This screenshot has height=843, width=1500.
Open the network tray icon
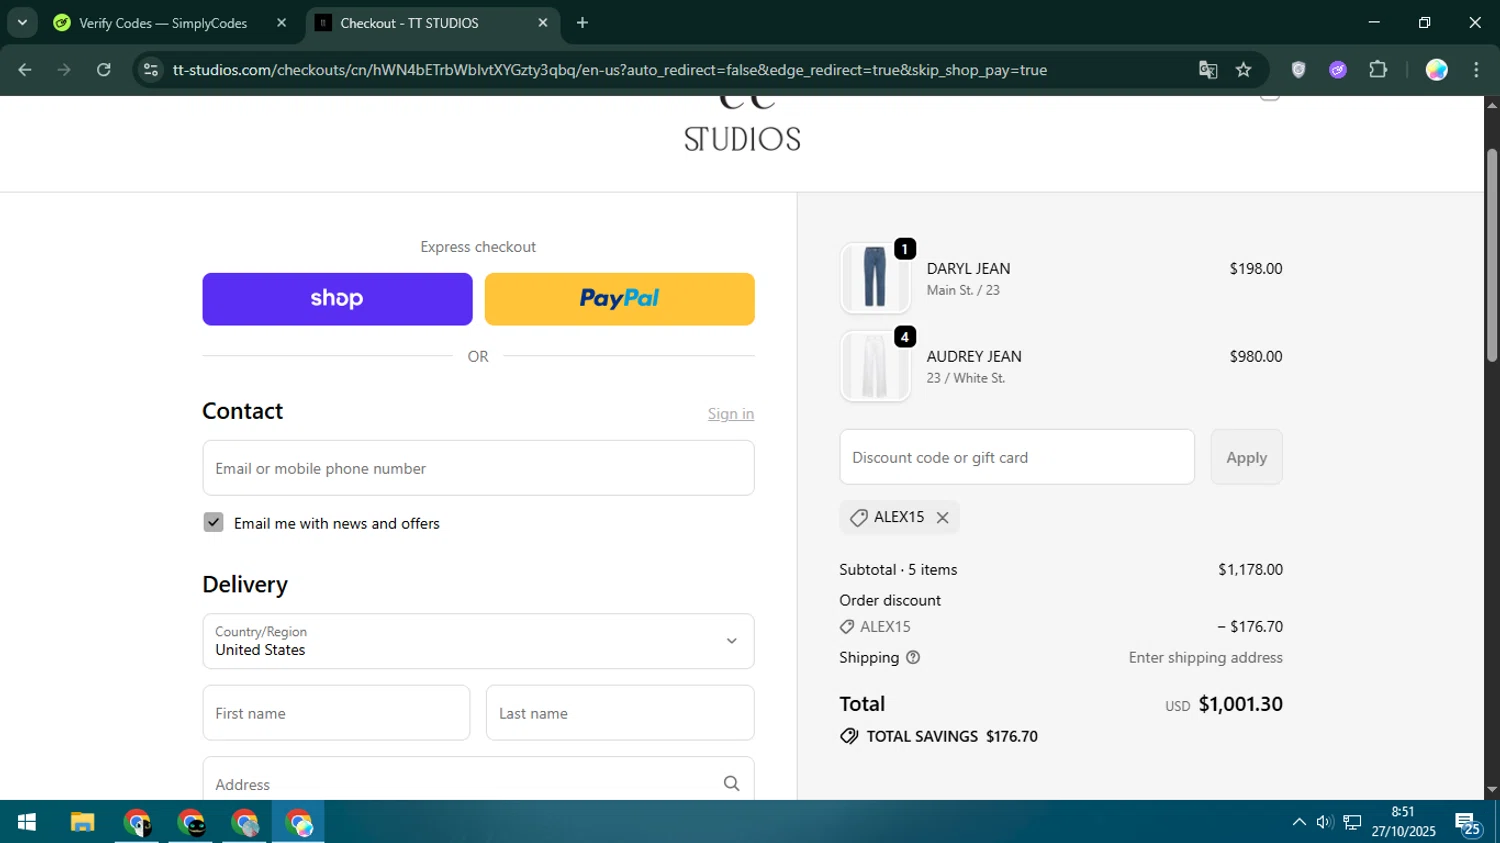tap(1352, 822)
